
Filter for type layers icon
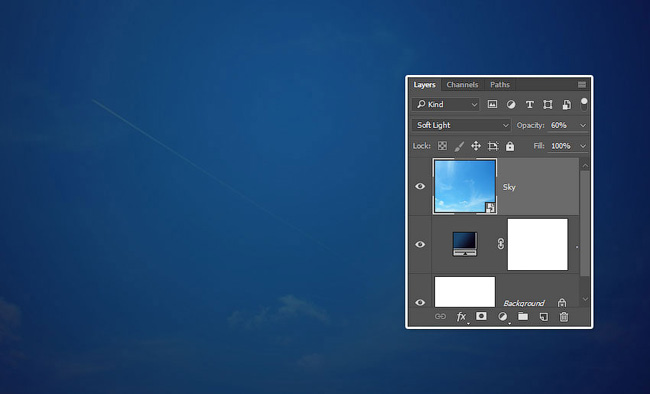(x=529, y=105)
